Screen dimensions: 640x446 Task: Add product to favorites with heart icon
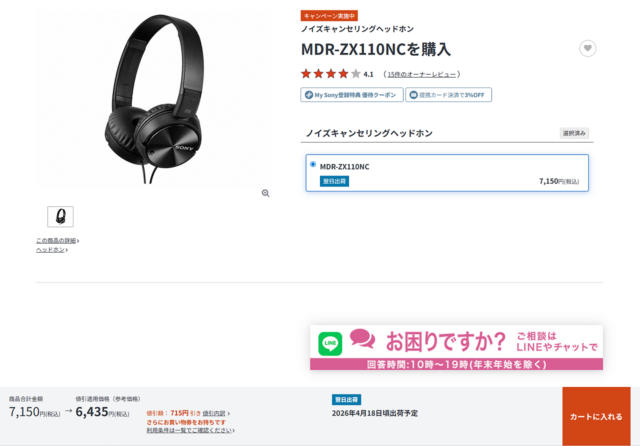(587, 49)
